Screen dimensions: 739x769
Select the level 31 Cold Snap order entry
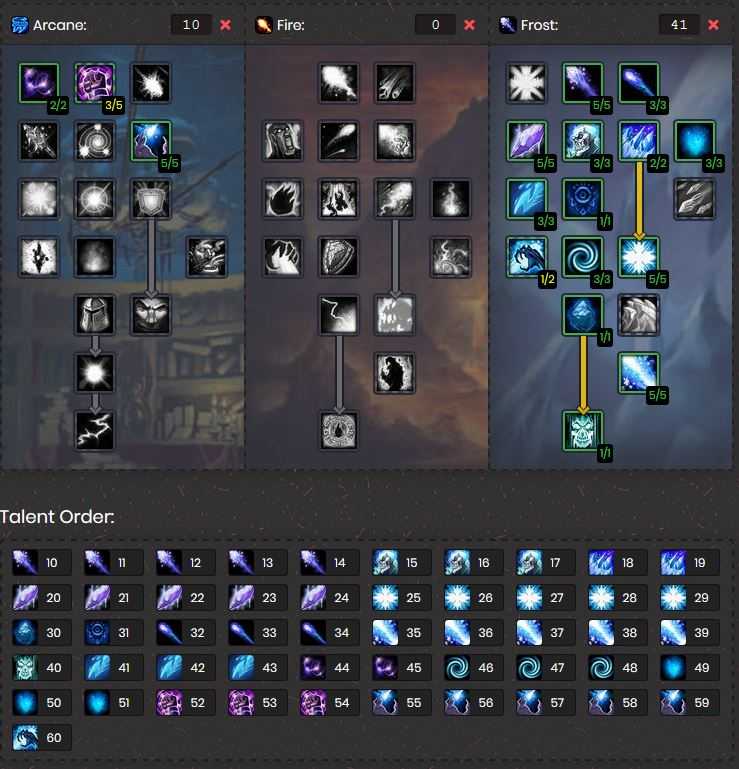[113, 633]
